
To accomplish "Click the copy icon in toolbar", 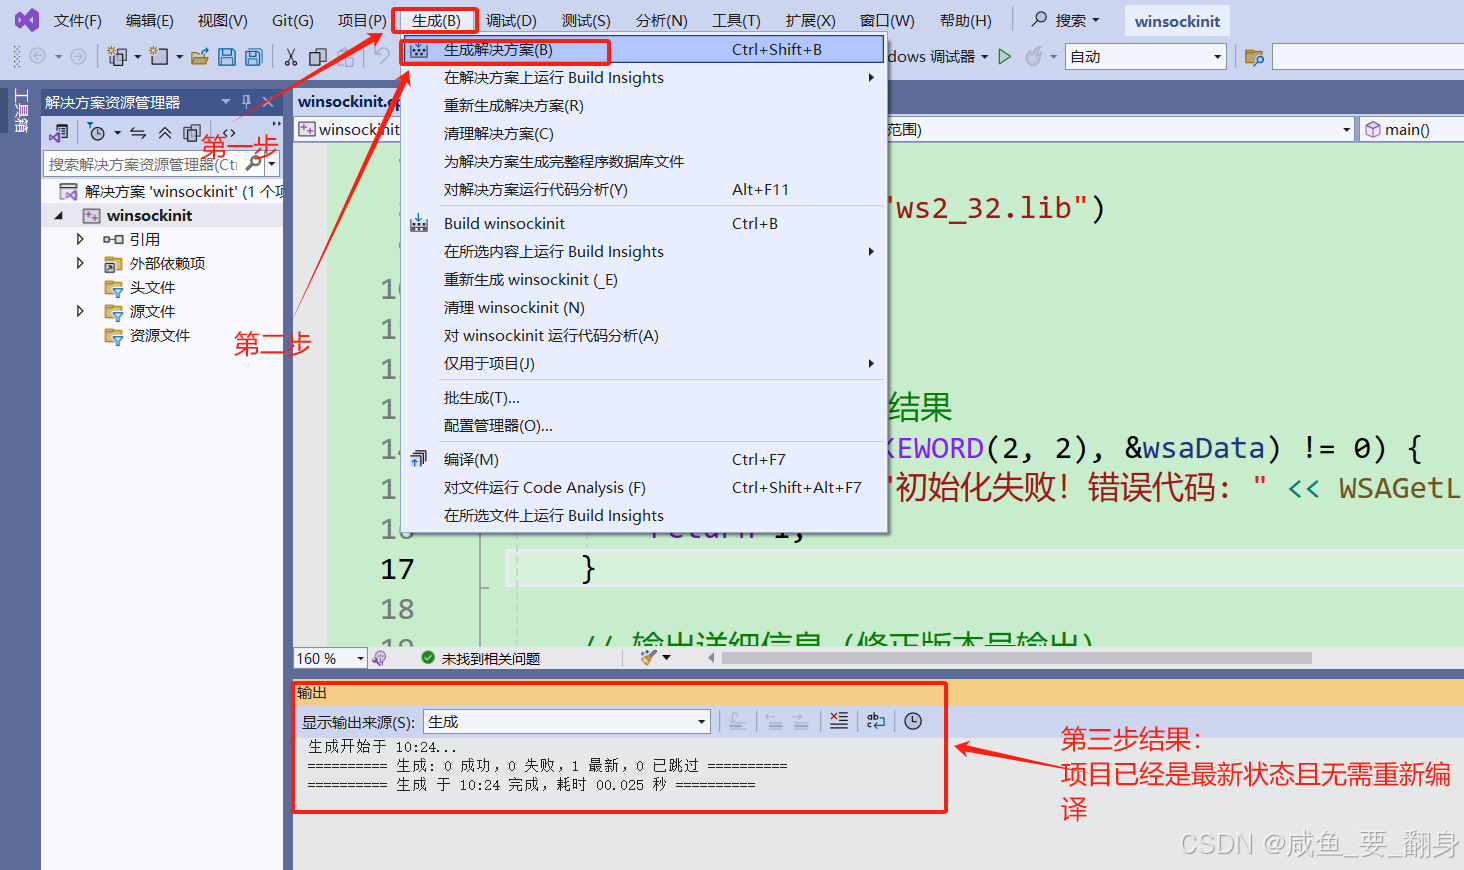I will [x=318, y=57].
